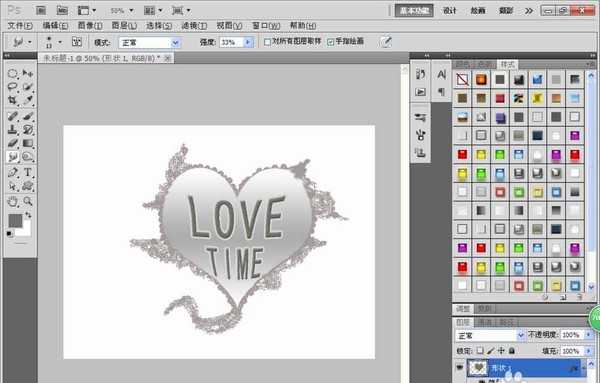Toggle lock image pixels brush icon
This screenshot has height=383, width=600.
(x=491, y=350)
